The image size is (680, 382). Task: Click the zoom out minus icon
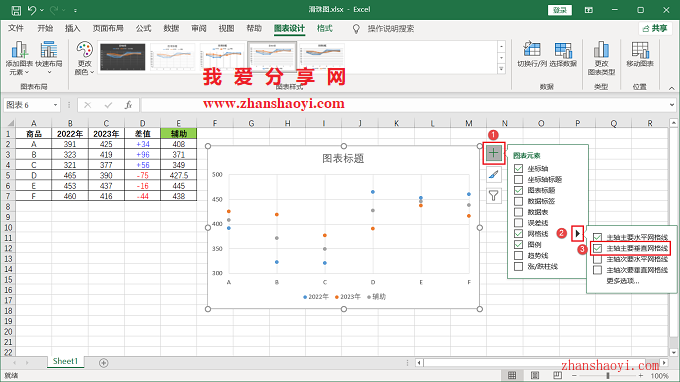pyautogui.click(x=574, y=375)
